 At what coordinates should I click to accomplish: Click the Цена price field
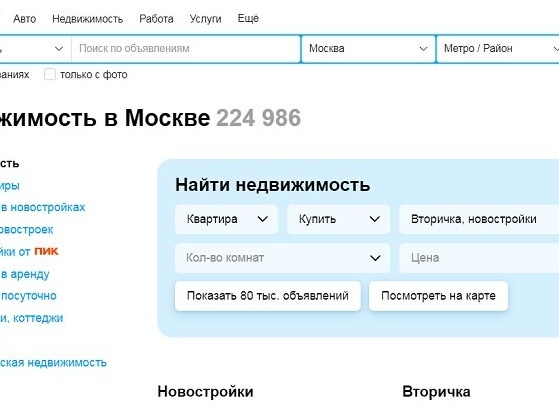(x=479, y=258)
